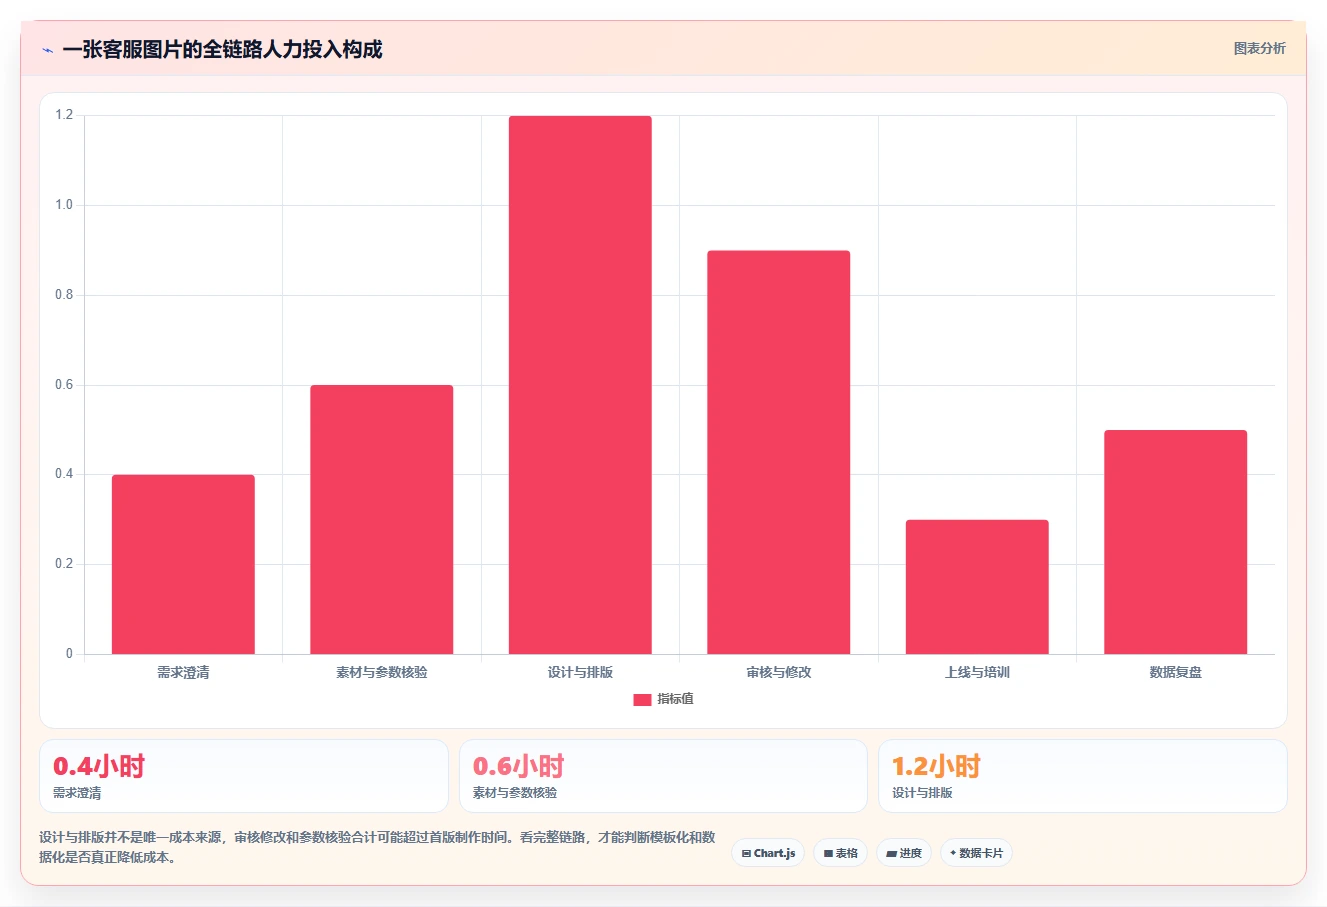Click the 需求澄清 bar in chart
The height and width of the screenshot is (907, 1327).
point(183,564)
